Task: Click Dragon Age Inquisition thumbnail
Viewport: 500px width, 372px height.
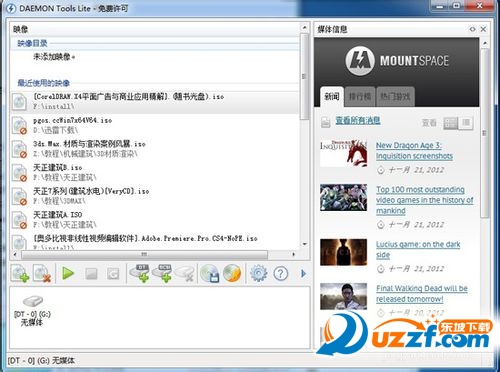Action: coord(343,153)
